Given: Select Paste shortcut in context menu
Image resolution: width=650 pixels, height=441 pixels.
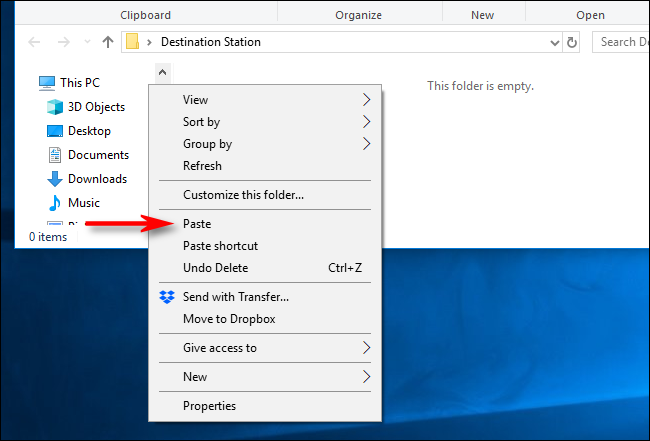Looking at the screenshot, I should click(x=220, y=246).
